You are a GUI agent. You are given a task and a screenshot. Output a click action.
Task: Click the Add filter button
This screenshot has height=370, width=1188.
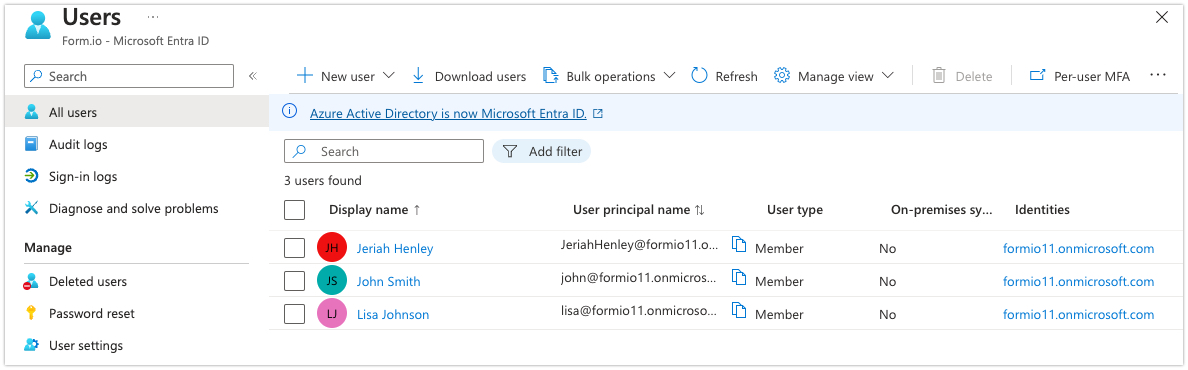click(542, 151)
